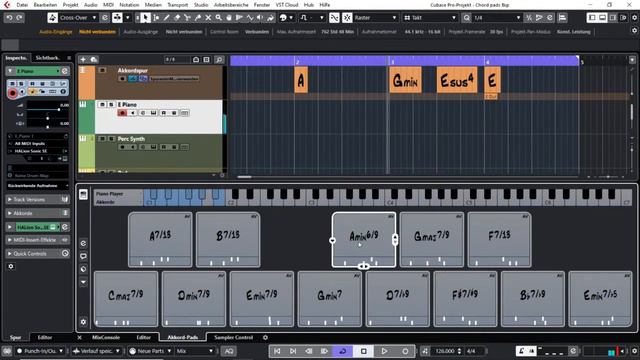This screenshot has height=360, width=640.
Task: Redo the last undone action
Action: pos(19,18)
